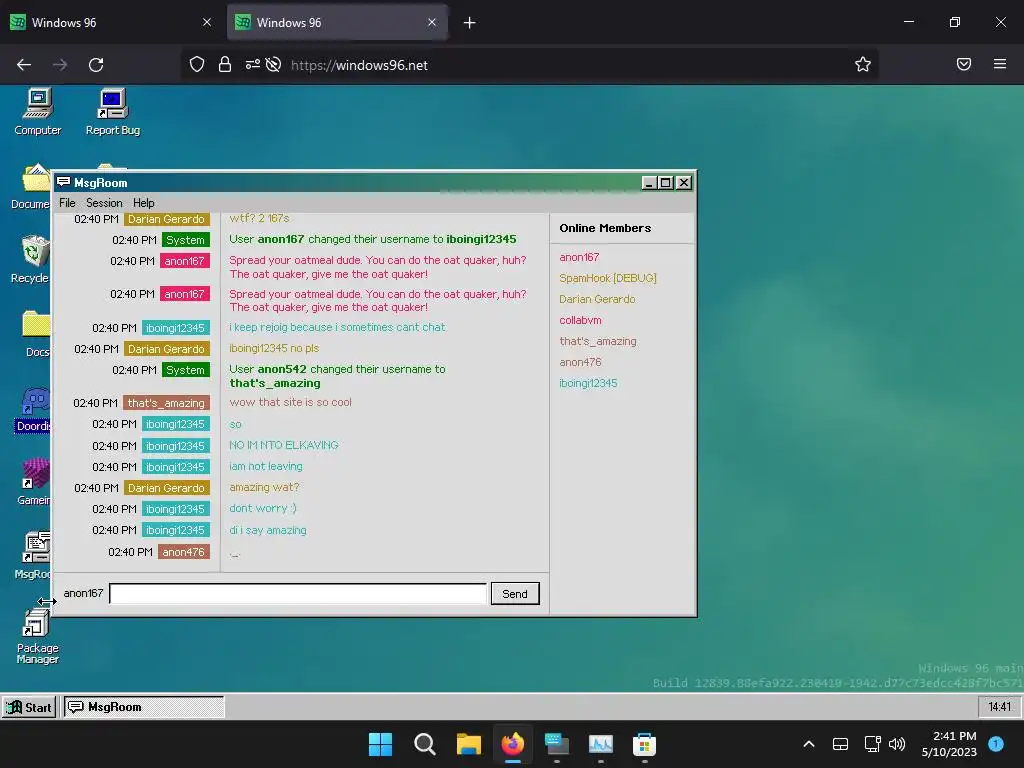Click message 'NO IM NTO ELKAVING'
This screenshot has width=1024, height=768.
click(x=283, y=445)
